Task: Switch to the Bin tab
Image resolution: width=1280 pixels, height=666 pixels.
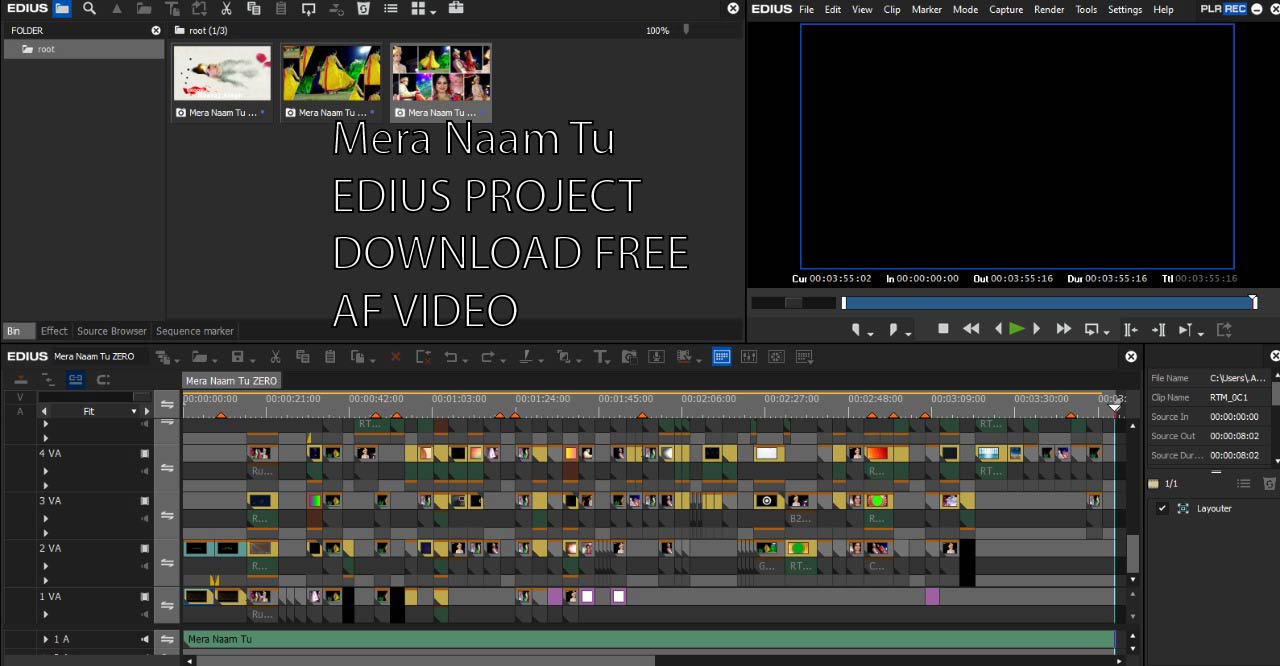Action: pos(14,331)
